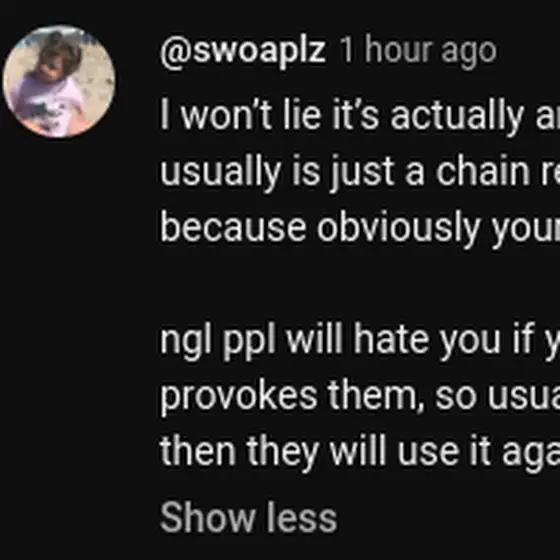Click the word 'chain' in the comment

pos(483,171)
